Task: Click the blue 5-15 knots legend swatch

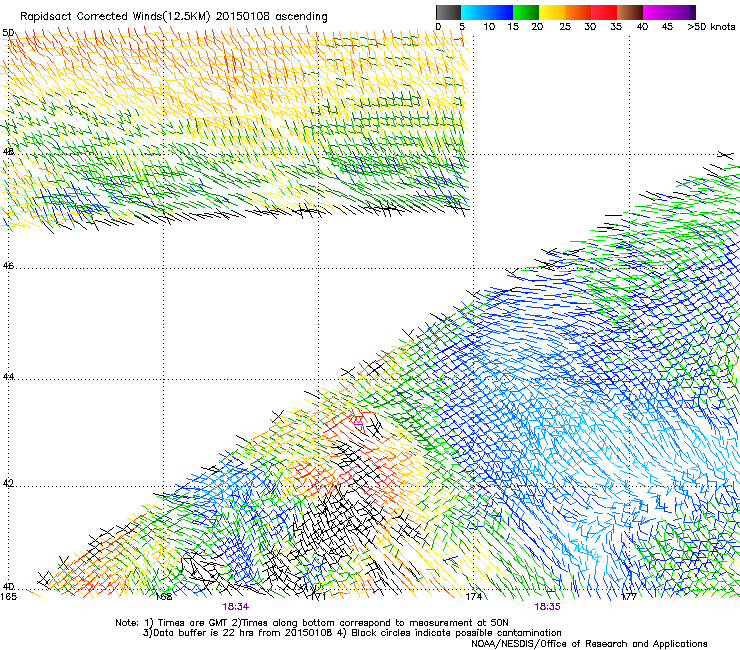Action: (x=487, y=12)
